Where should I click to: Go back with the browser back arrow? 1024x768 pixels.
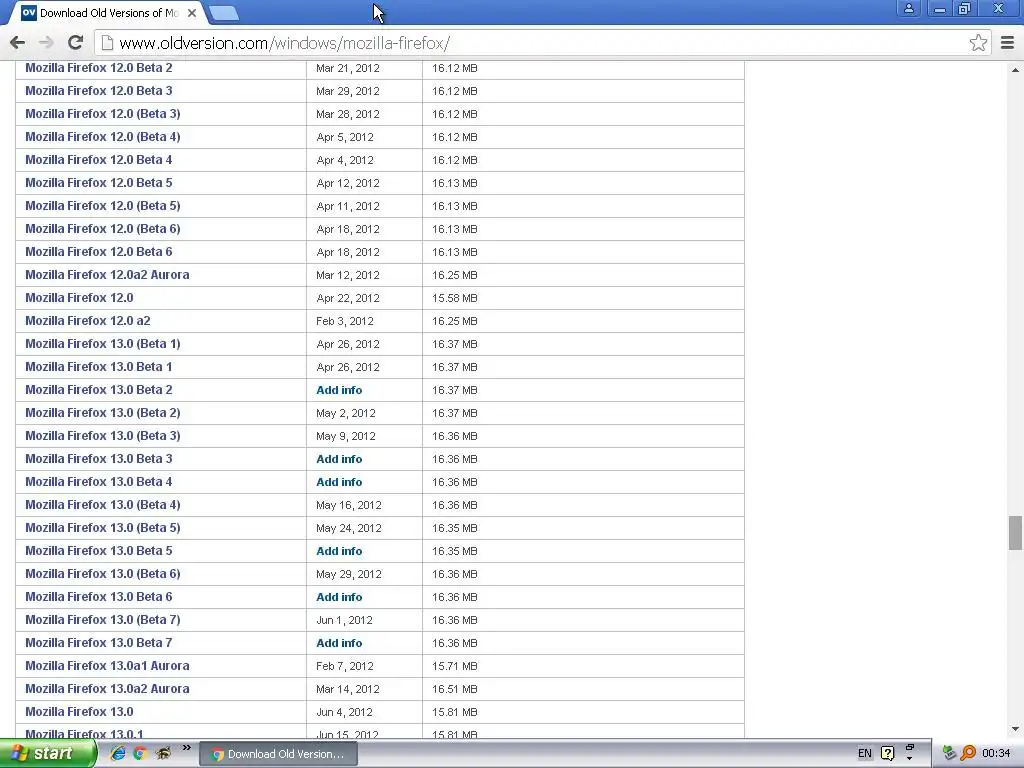(18, 43)
